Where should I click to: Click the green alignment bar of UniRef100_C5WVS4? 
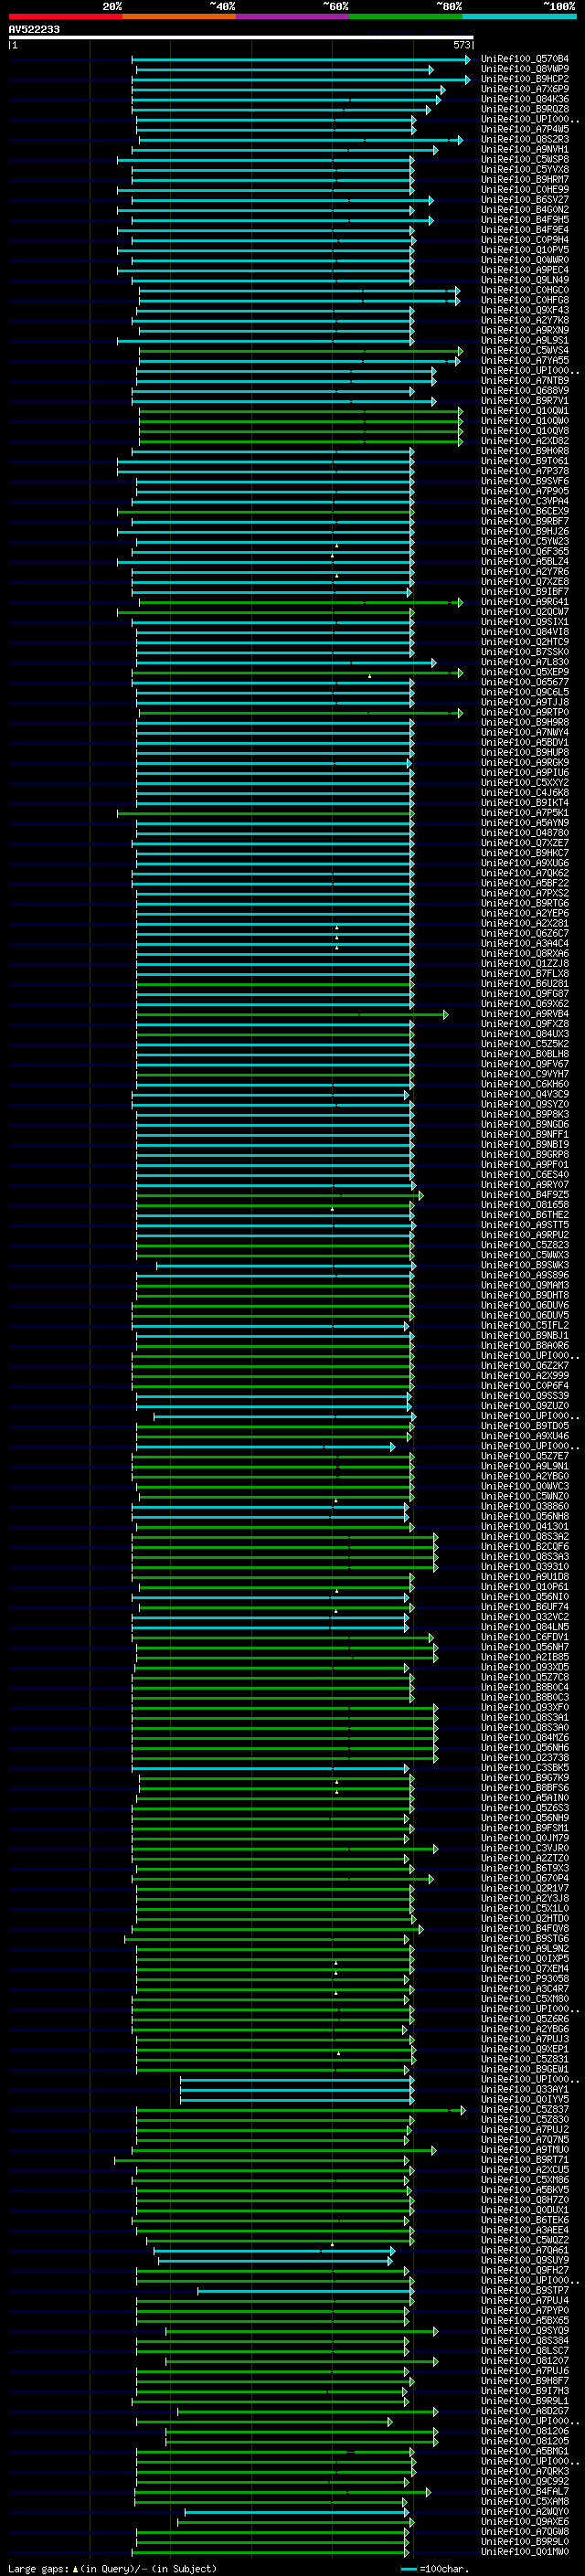[300, 351]
